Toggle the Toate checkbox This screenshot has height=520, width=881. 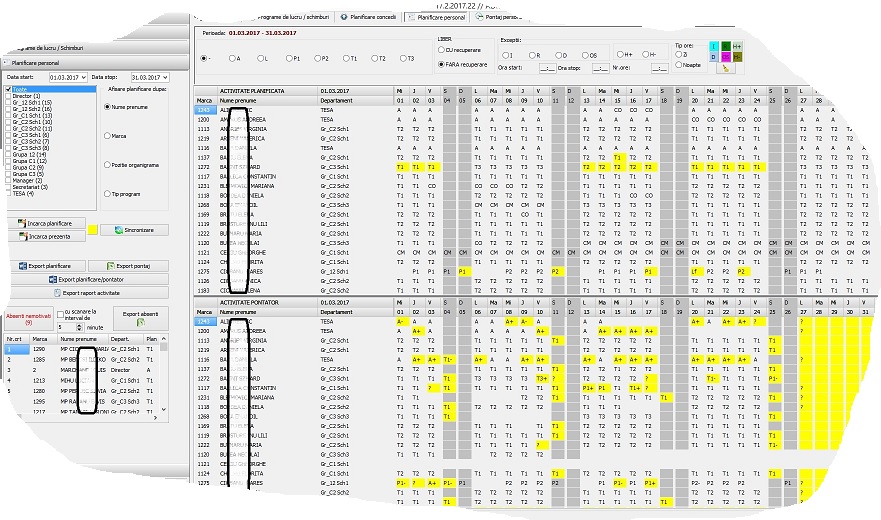tap(8, 89)
